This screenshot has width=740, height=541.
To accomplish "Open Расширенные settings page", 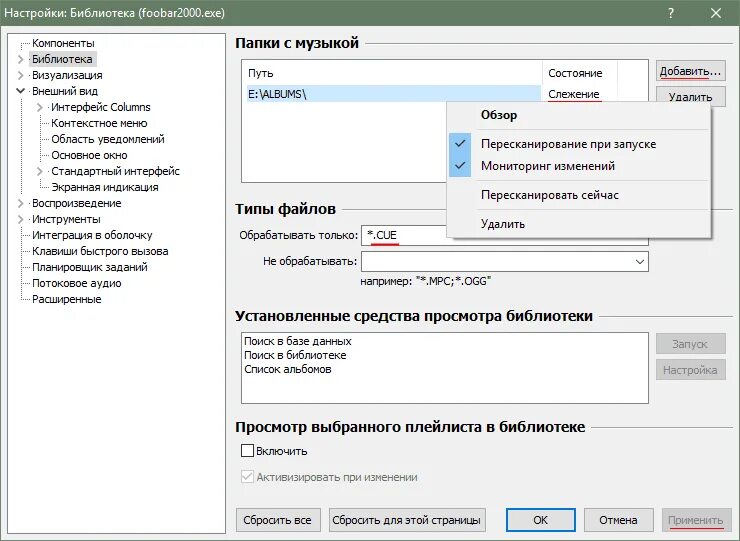I will (x=67, y=299).
